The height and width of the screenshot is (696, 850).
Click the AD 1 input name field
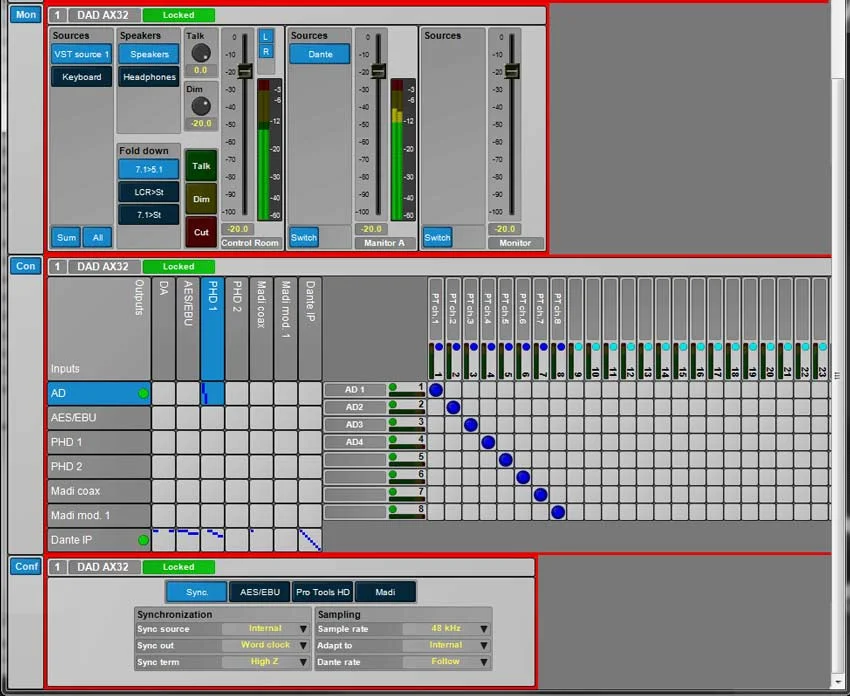pos(355,390)
